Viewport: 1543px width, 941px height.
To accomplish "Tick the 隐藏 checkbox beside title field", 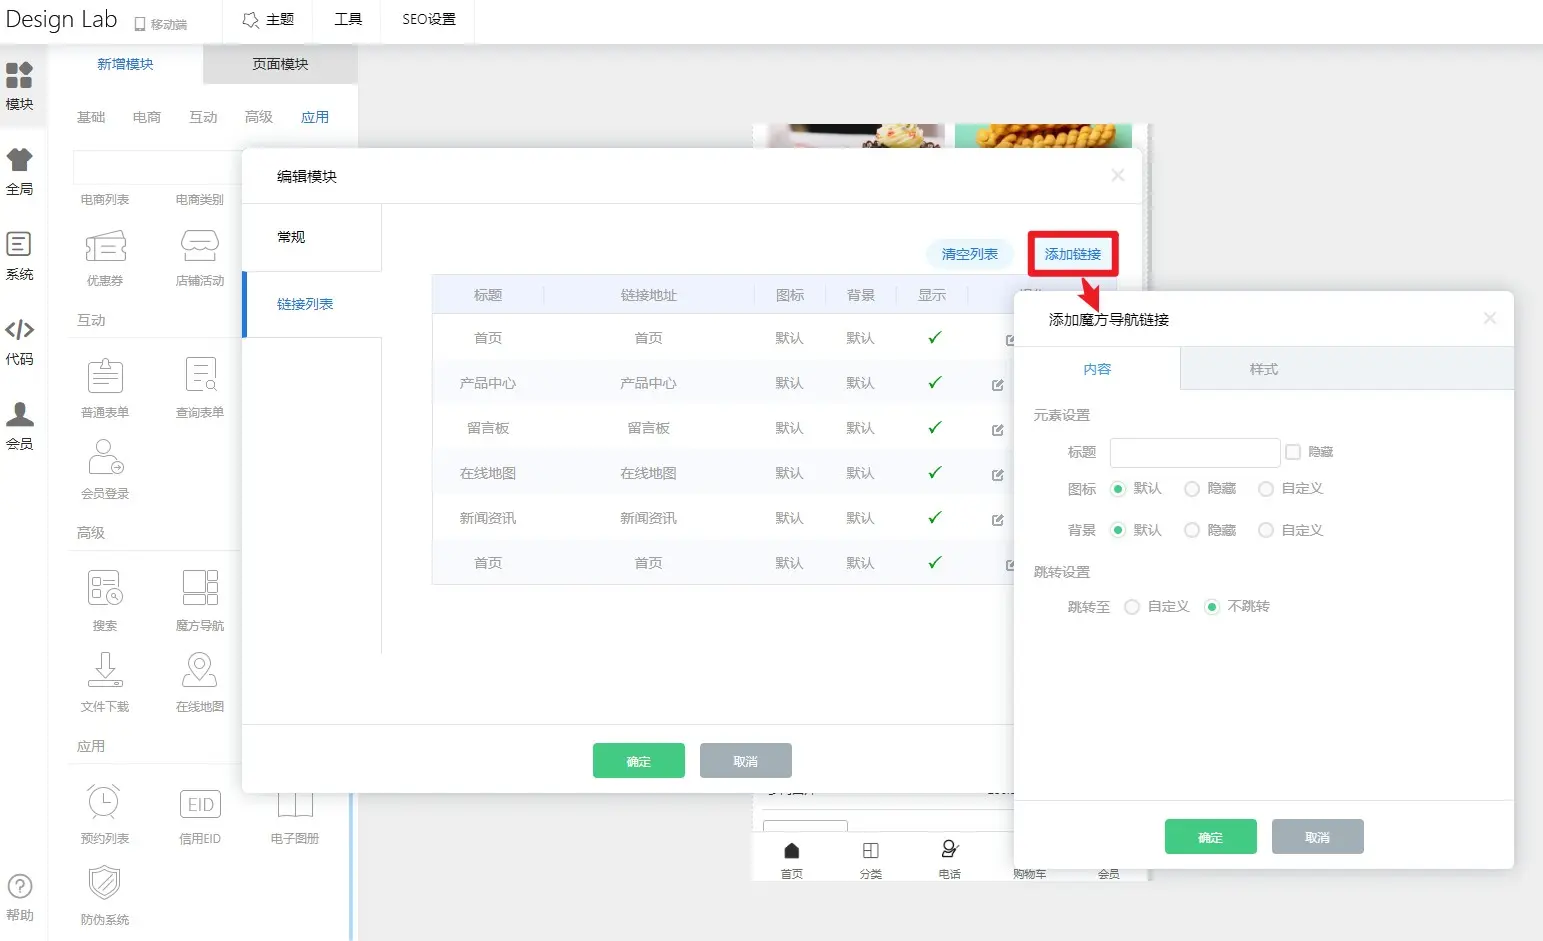I will point(1293,452).
